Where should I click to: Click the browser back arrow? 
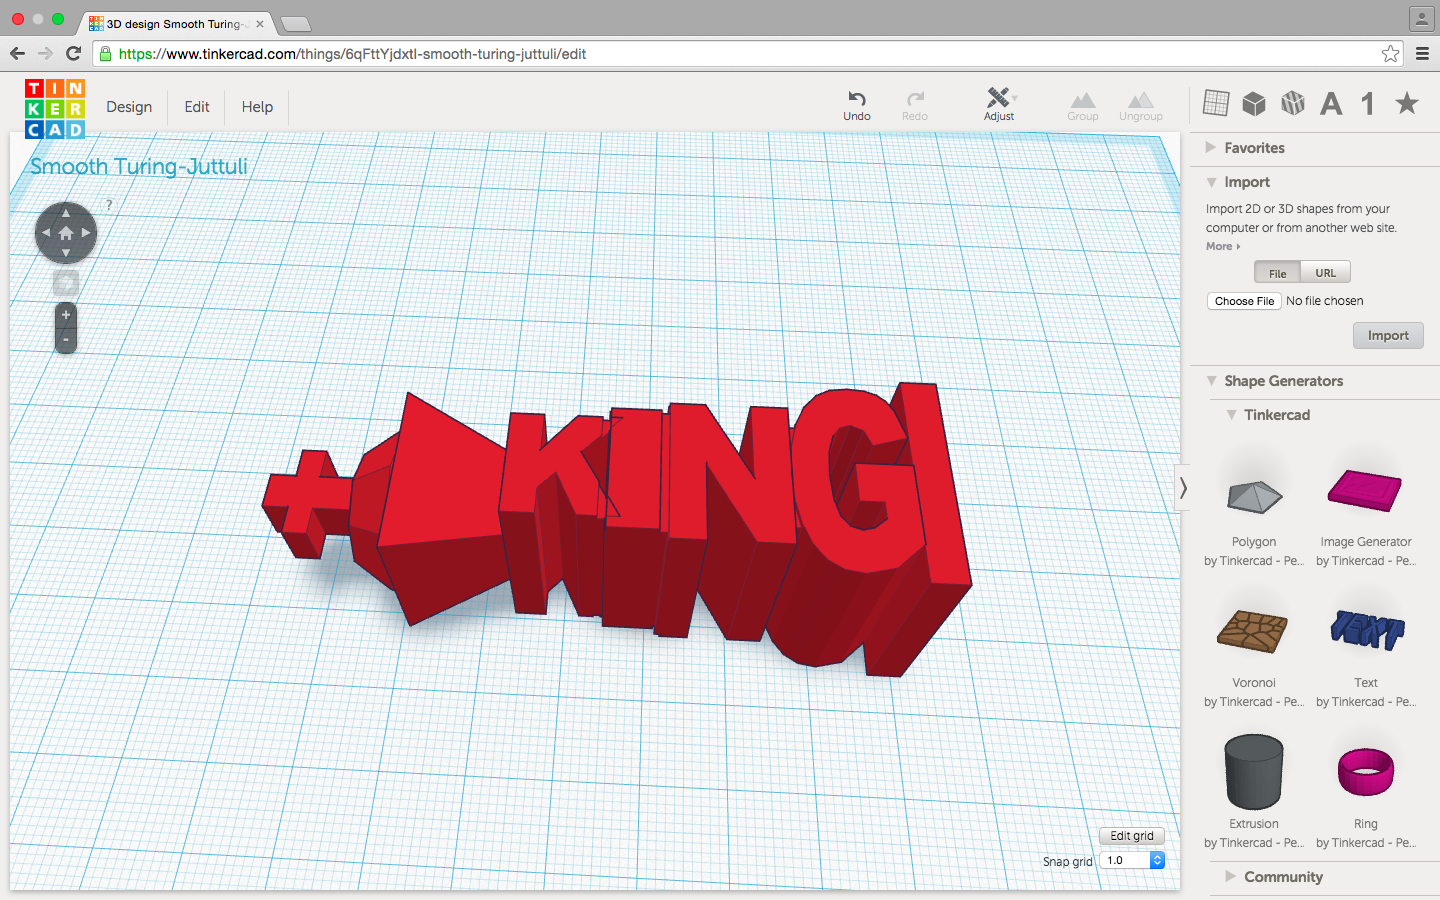[x=17, y=54]
